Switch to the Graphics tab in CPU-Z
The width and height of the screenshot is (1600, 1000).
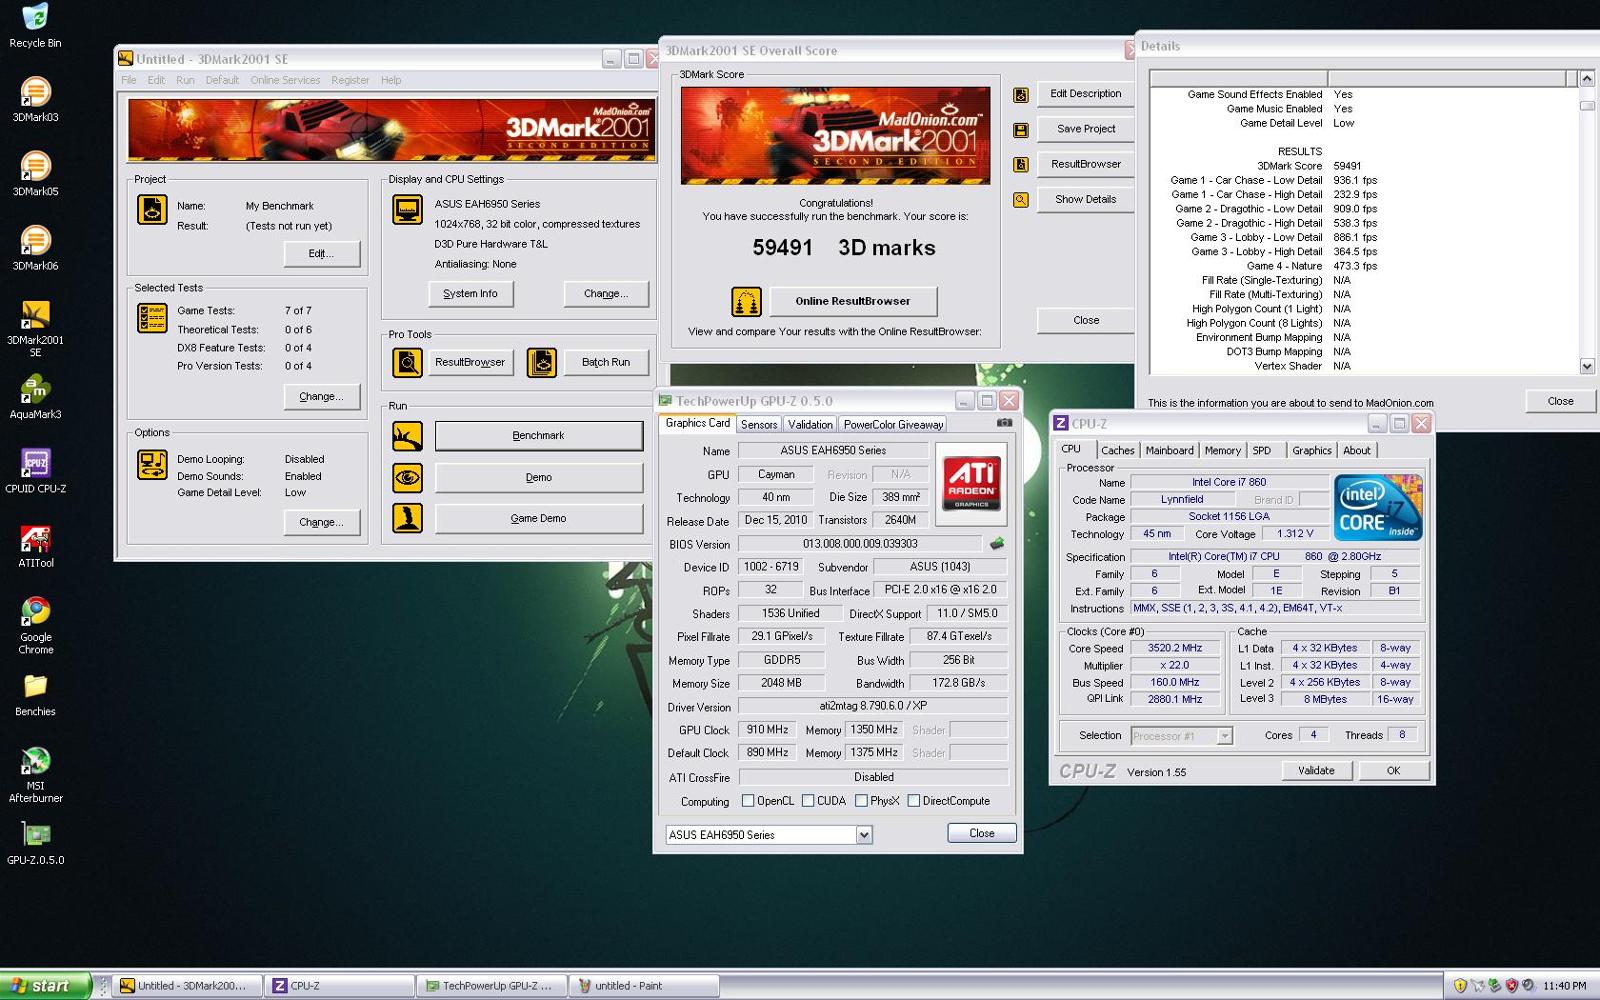point(1311,451)
